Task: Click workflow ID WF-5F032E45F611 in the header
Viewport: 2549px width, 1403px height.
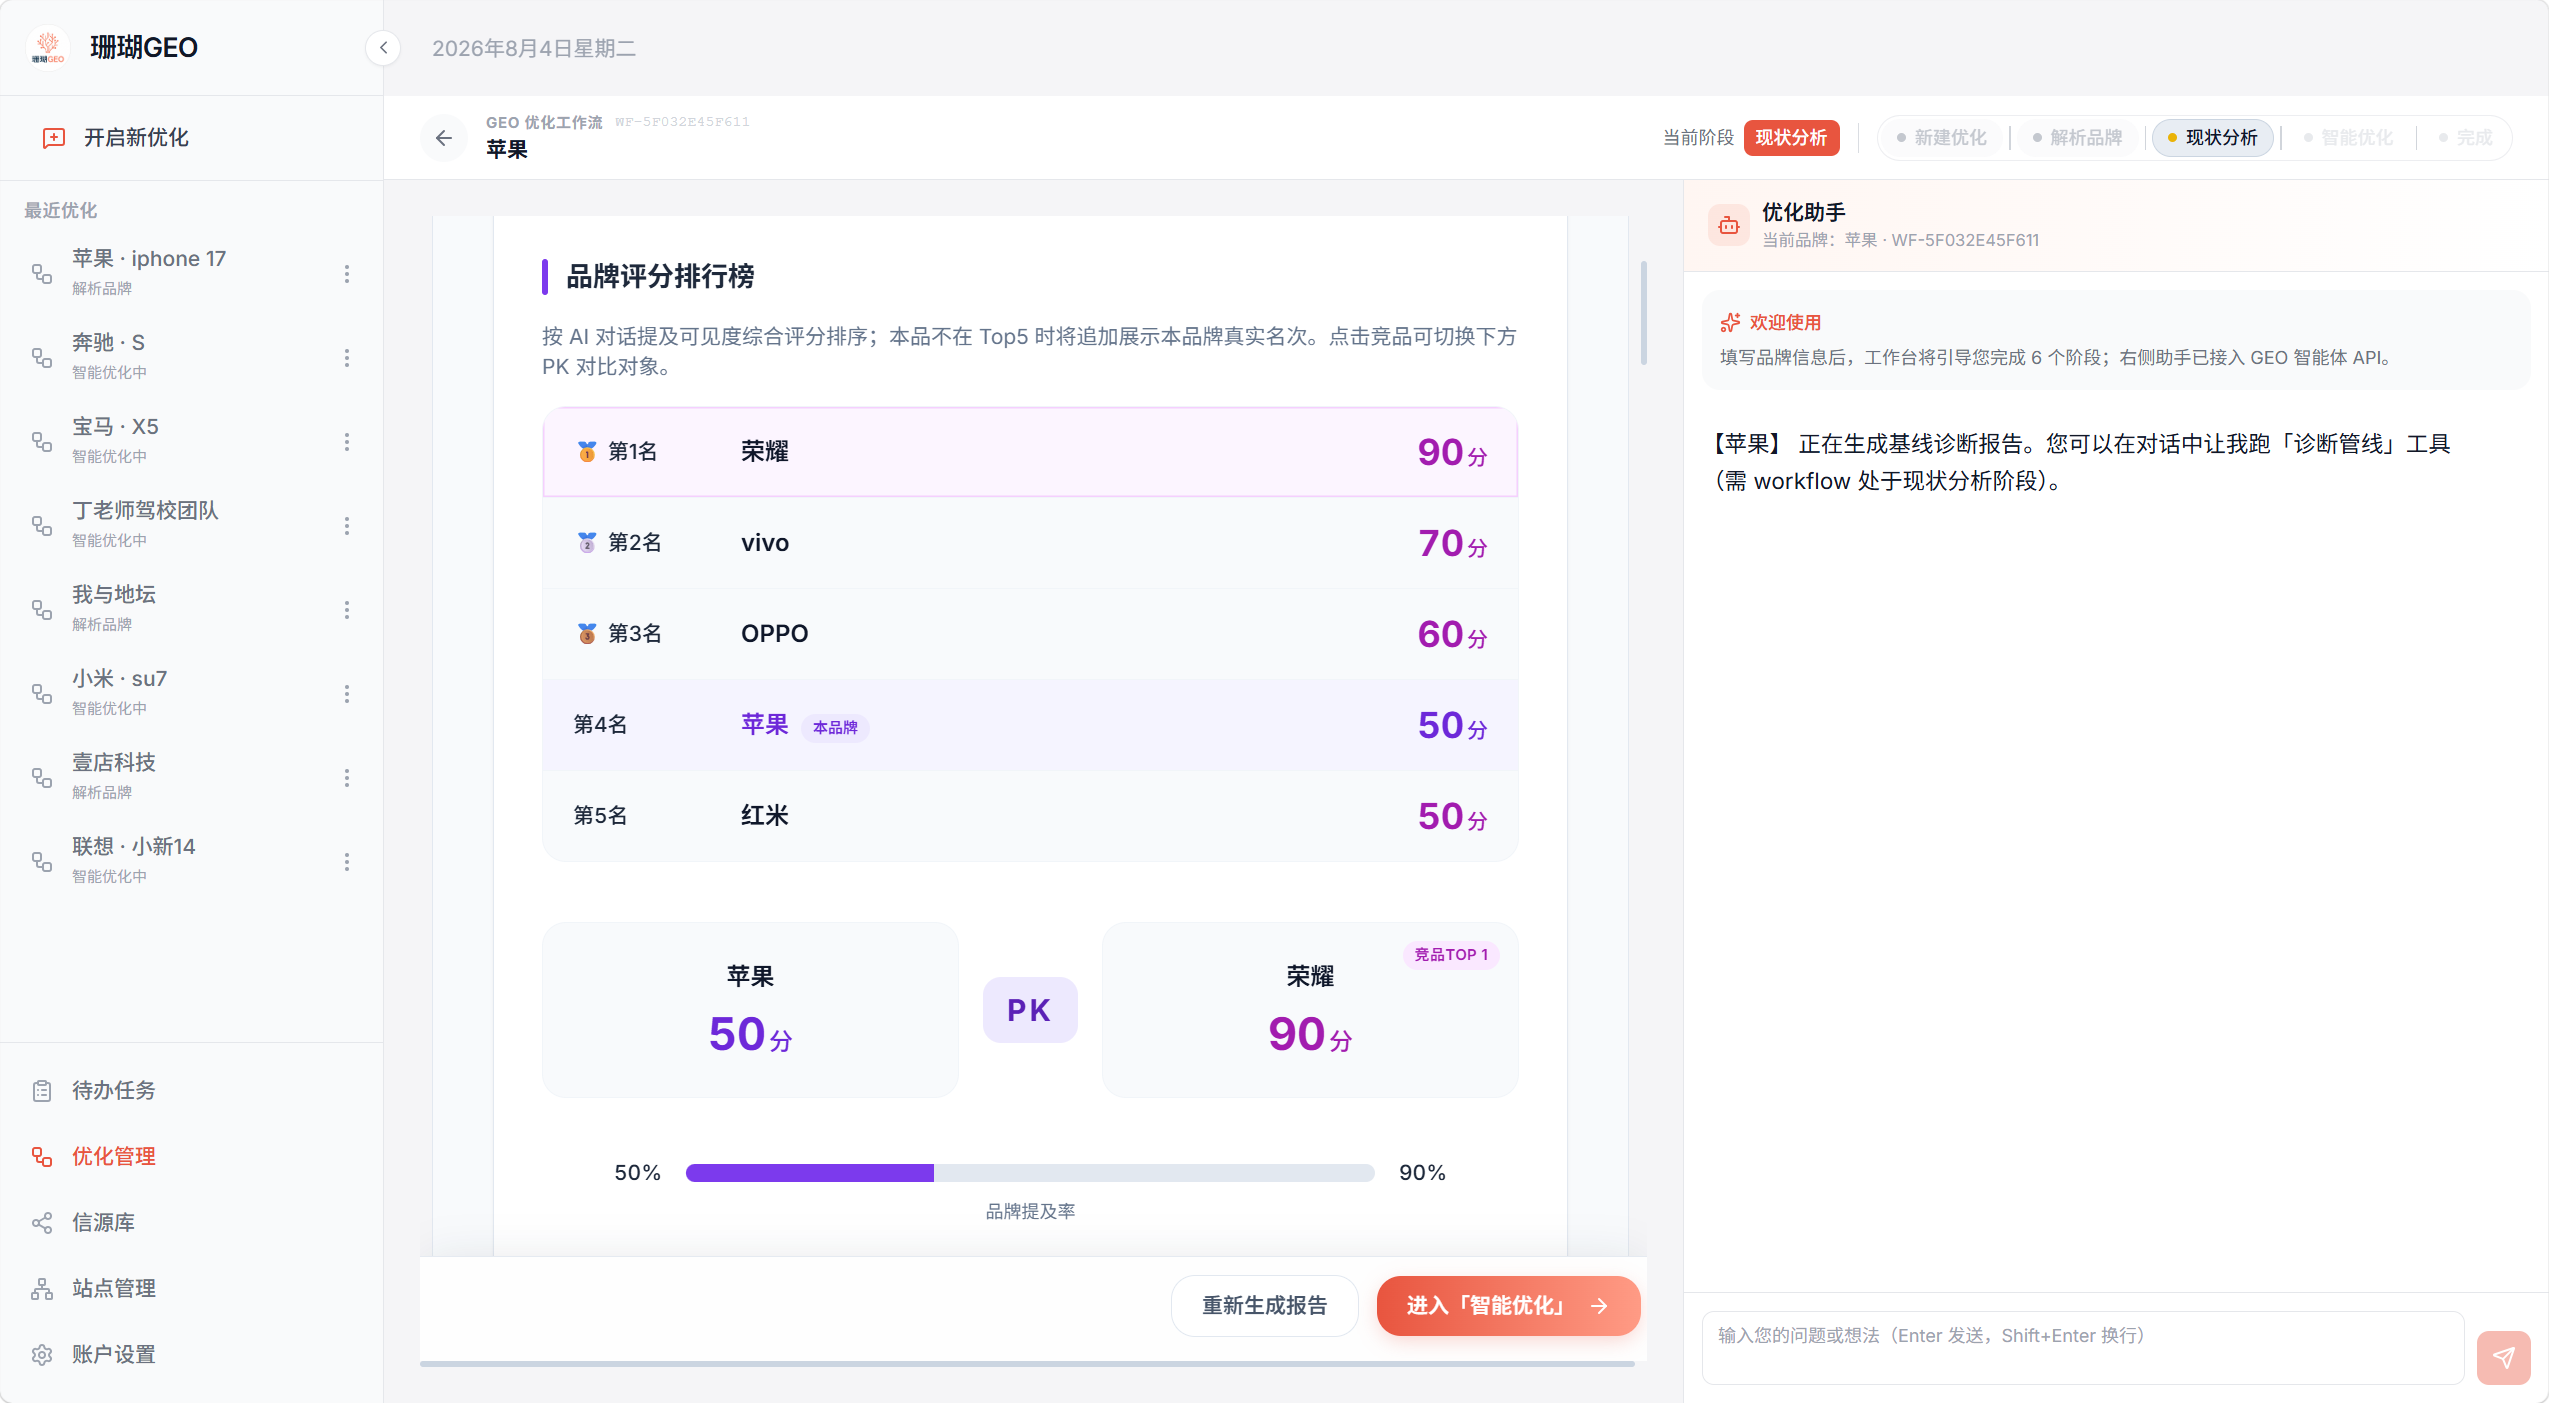Action: coord(682,122)
